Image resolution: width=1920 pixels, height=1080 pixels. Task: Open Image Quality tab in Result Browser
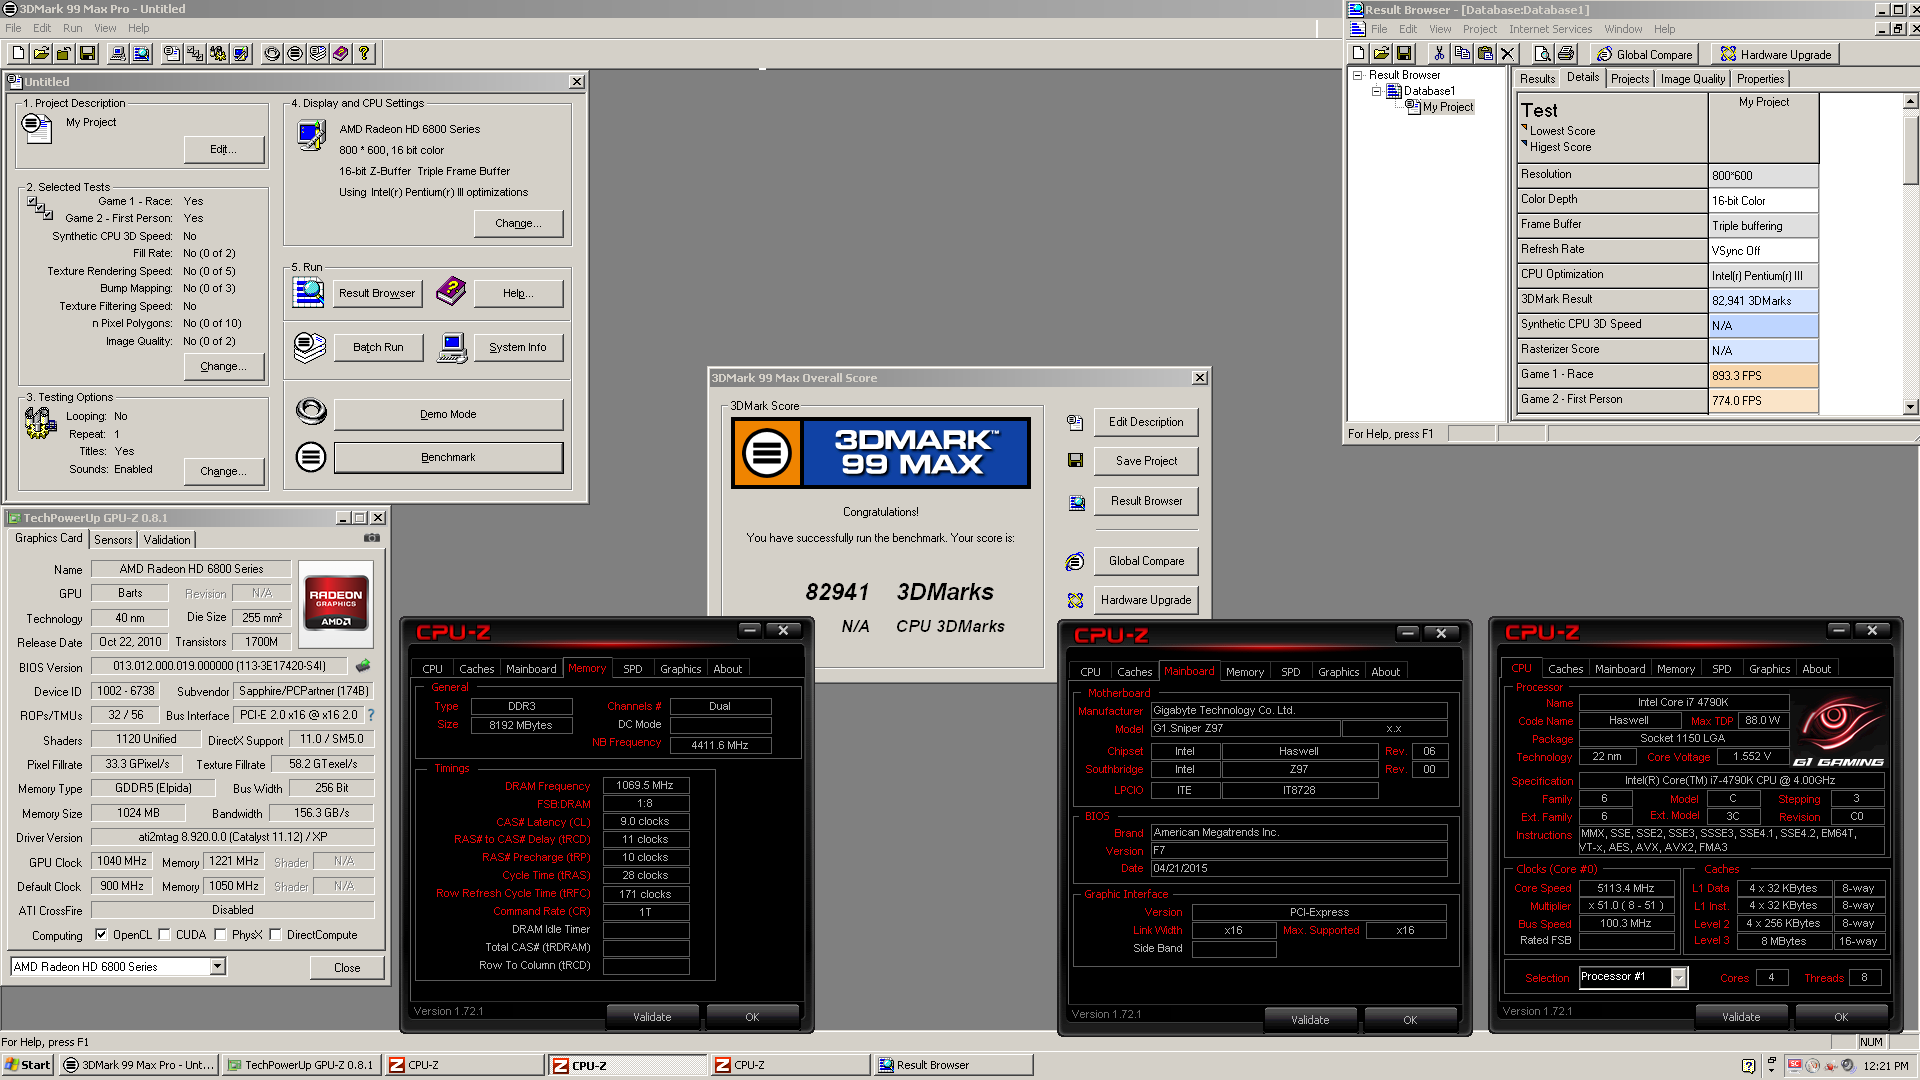pyautogui.click(x=1692, y=79)
